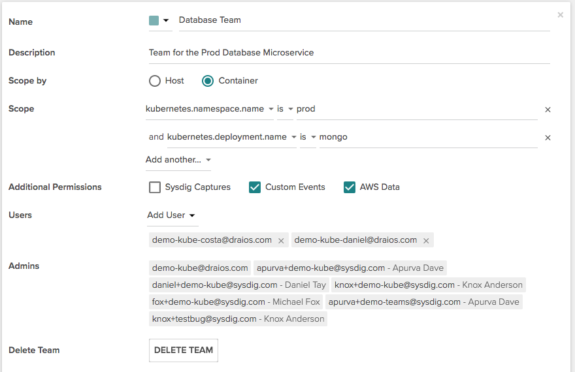The height and width of the screenshot is (372, 575).
Task: Click the Database Team name field
Action: click(x=364, y=20)
